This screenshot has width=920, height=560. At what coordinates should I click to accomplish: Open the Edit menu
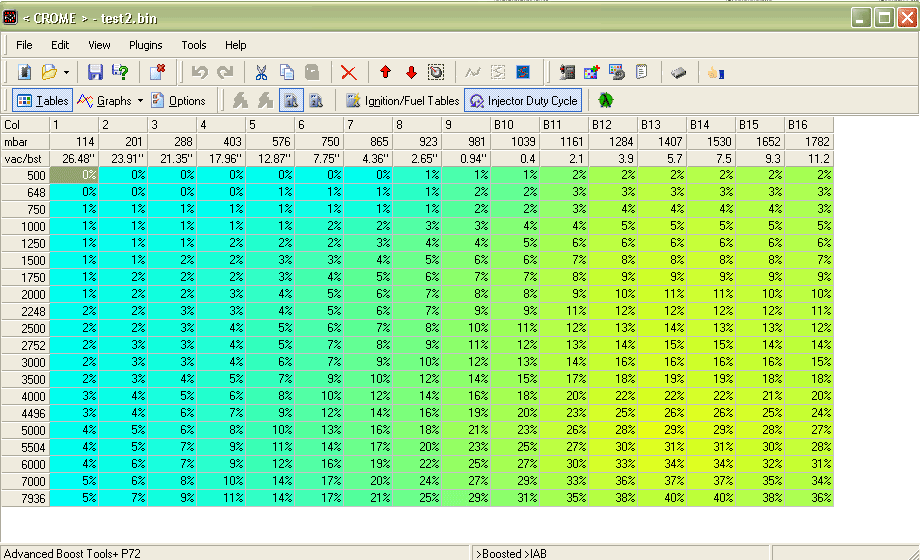tap(60, 45)
